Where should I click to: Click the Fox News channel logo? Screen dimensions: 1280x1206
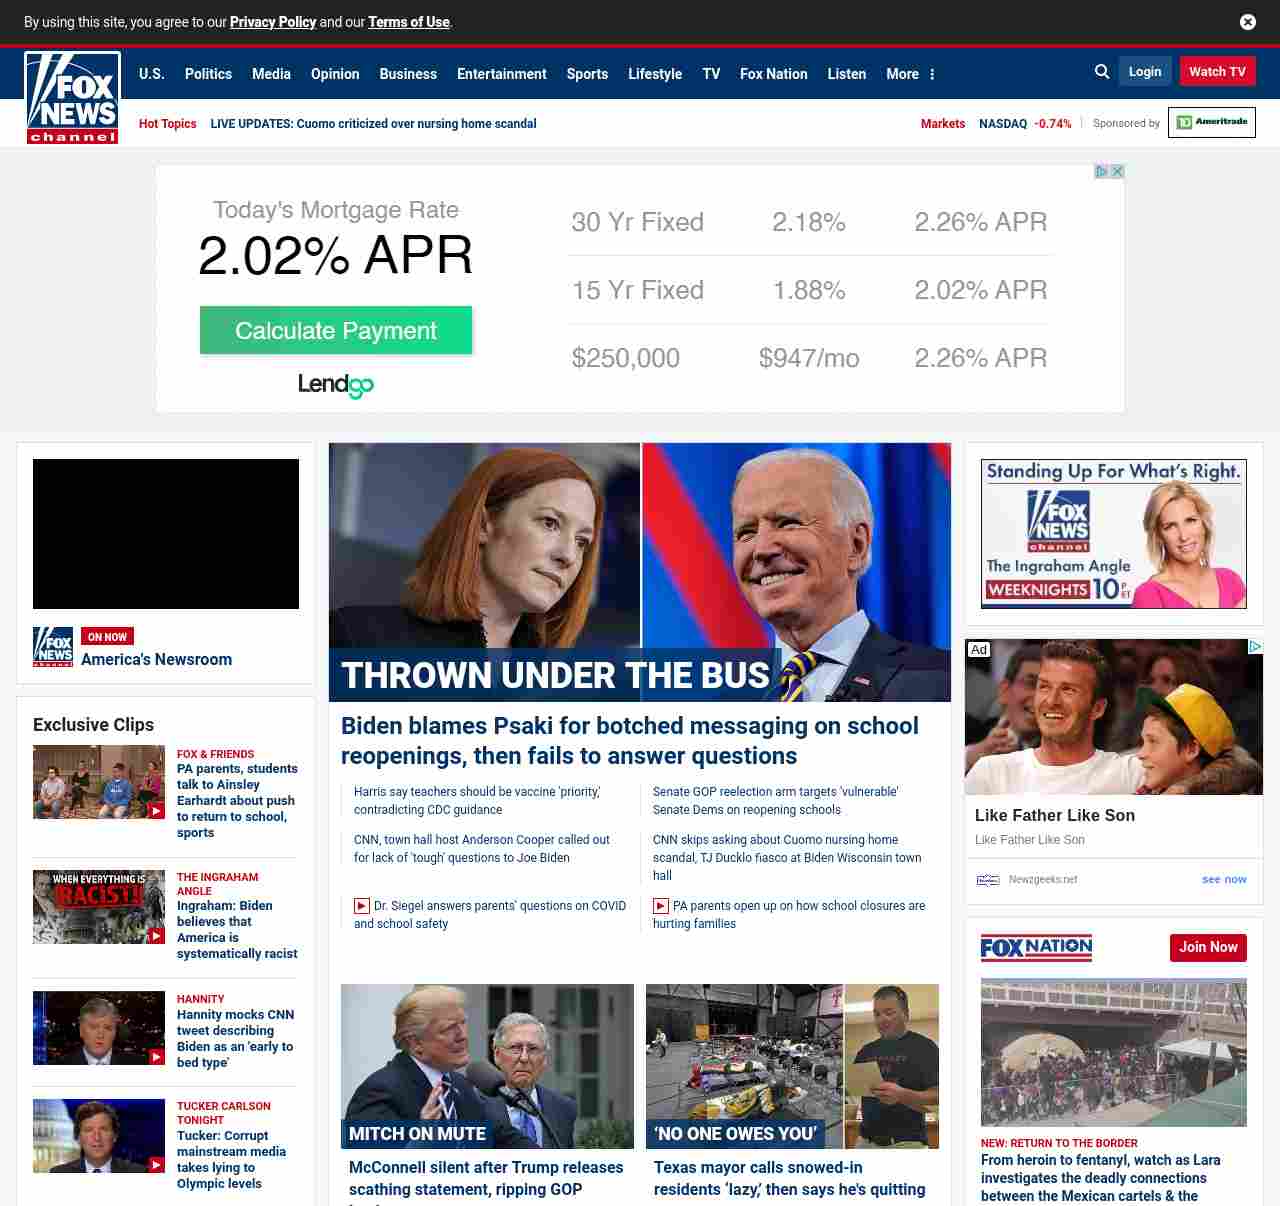[72, 98]
